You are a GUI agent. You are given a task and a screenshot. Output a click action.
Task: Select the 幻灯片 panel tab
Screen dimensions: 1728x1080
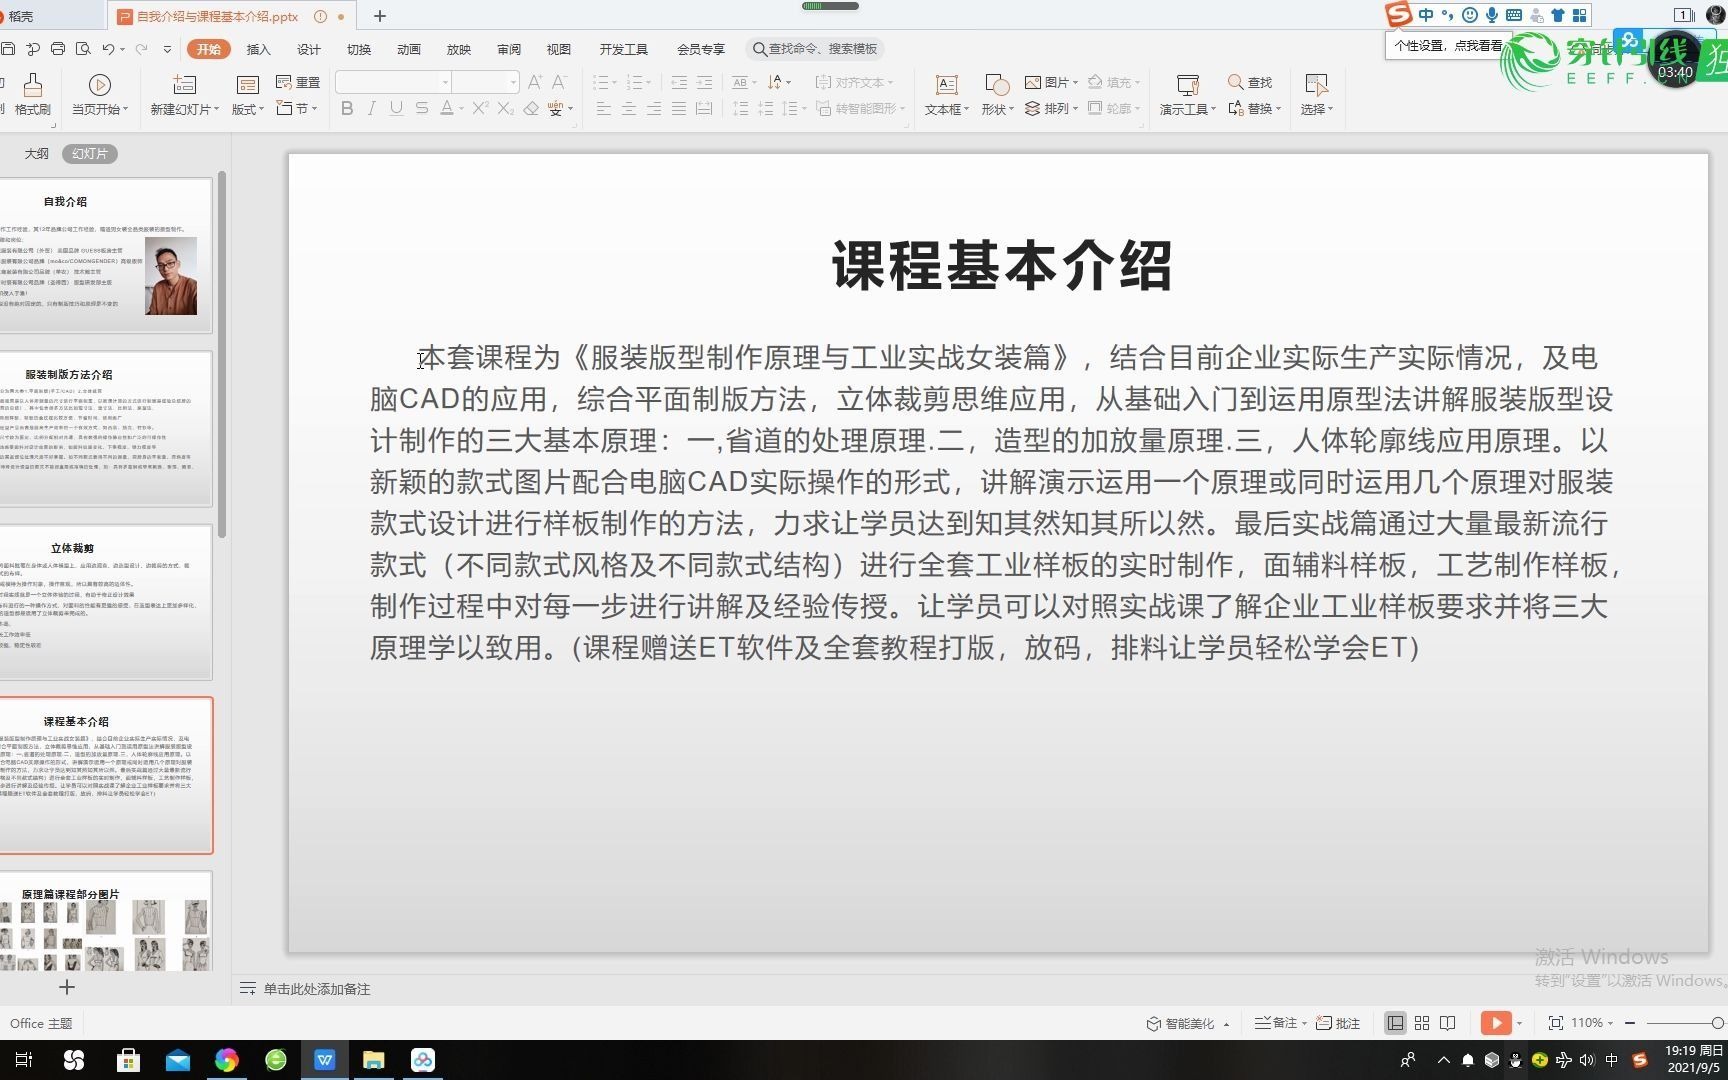pyautogui.click(x=90, y=153)
